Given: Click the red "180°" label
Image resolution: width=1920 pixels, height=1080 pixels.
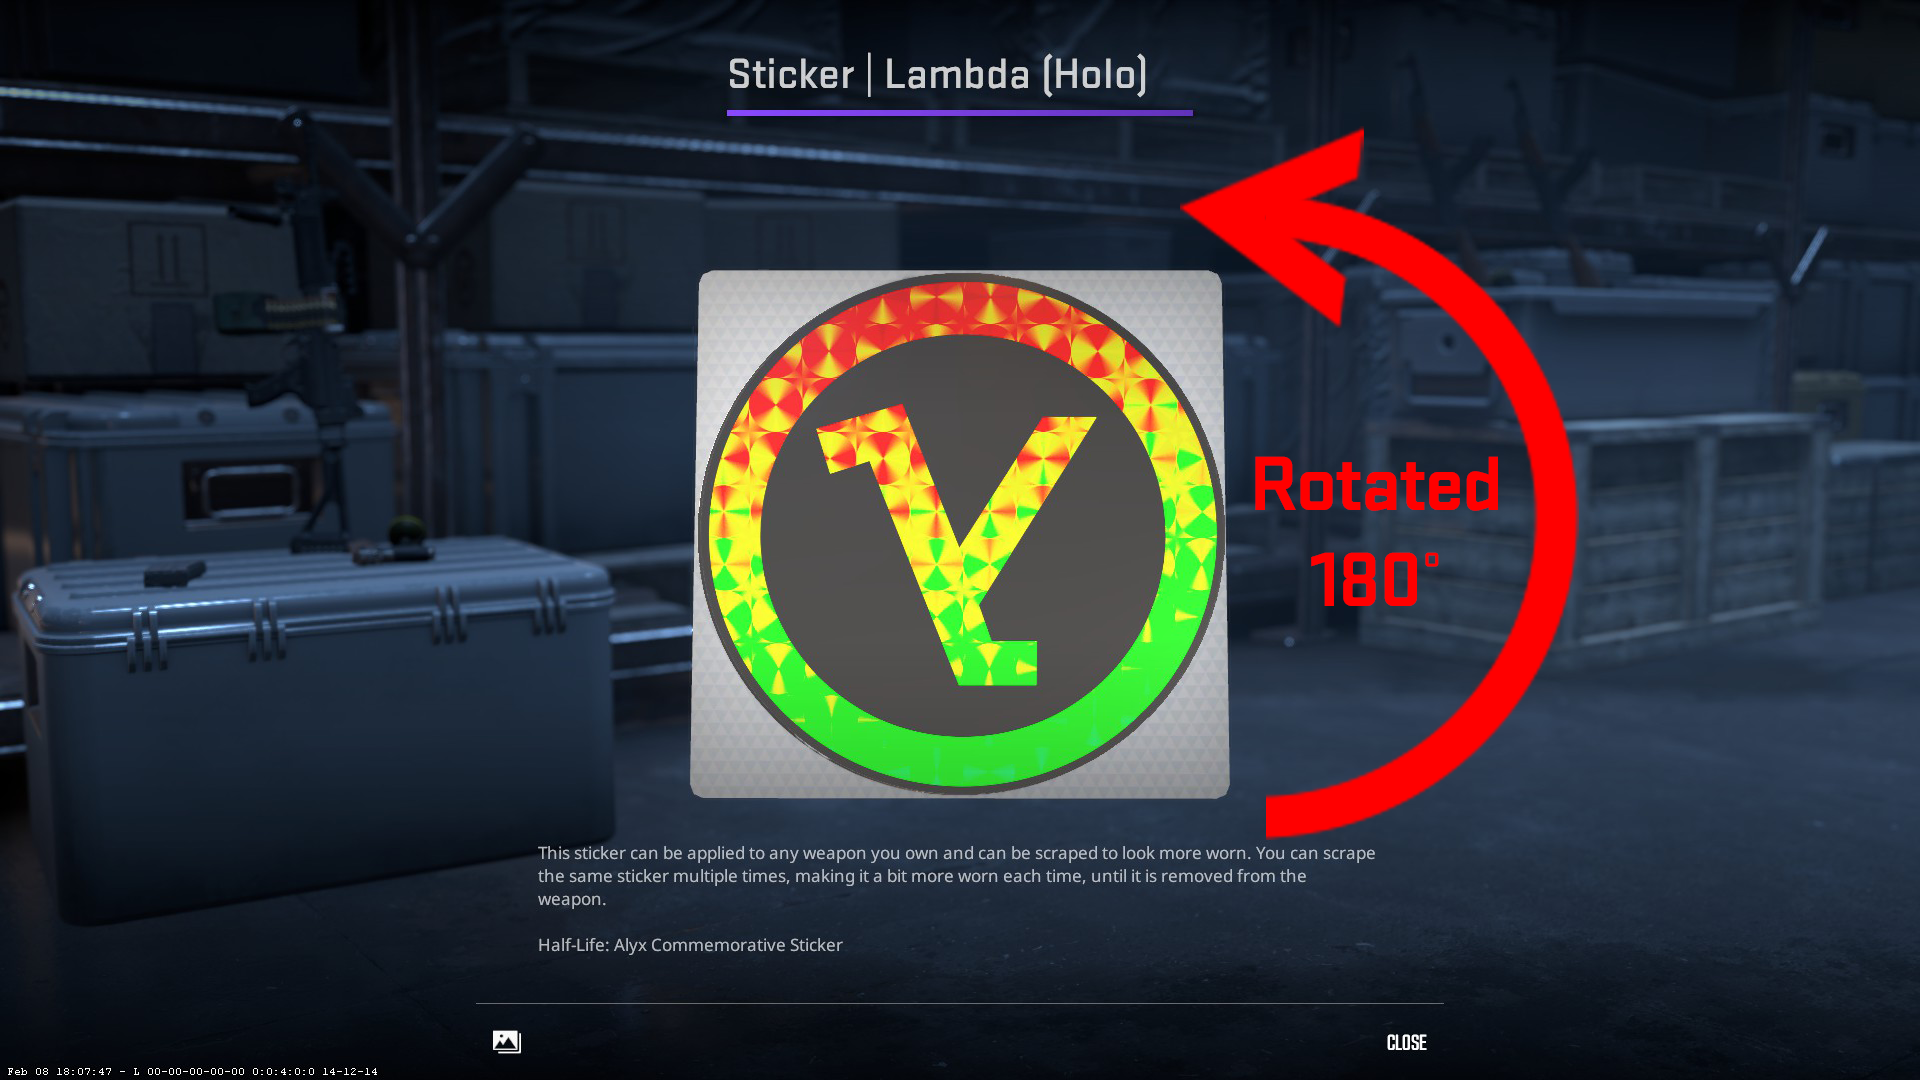Looking at the screenshot, I should pos(1374,580).
